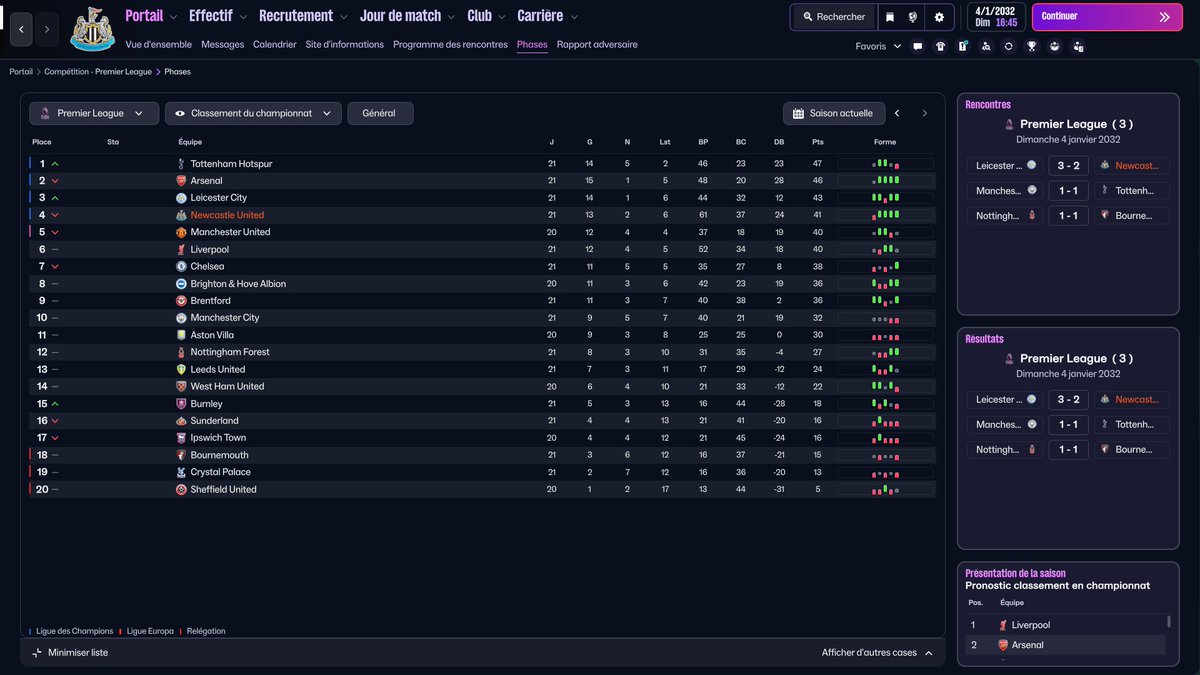Open the trophy favourite icon
This screenshot has width=1200, height=675.
click(1032, 46)
